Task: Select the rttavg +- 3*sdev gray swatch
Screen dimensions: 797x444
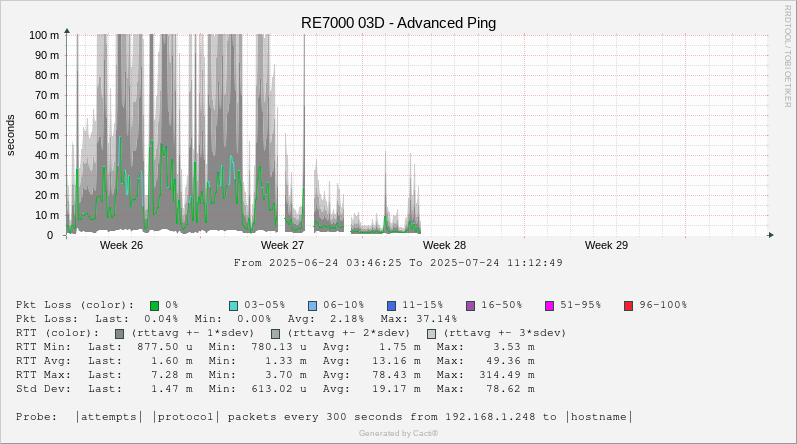Action: [431, 333]
